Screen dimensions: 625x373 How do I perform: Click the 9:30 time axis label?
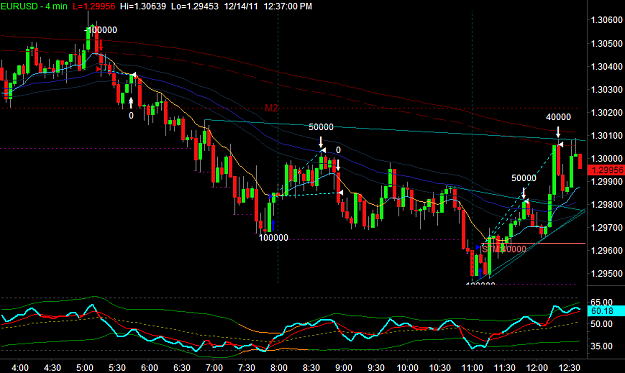375,367
